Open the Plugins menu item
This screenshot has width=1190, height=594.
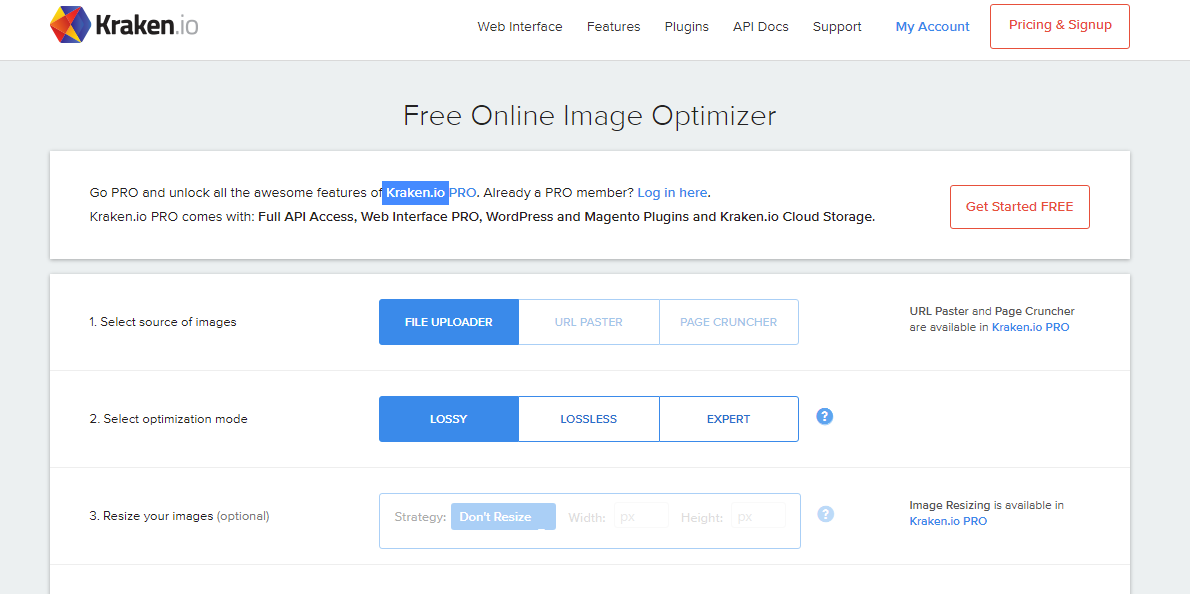tap(686, 27)
